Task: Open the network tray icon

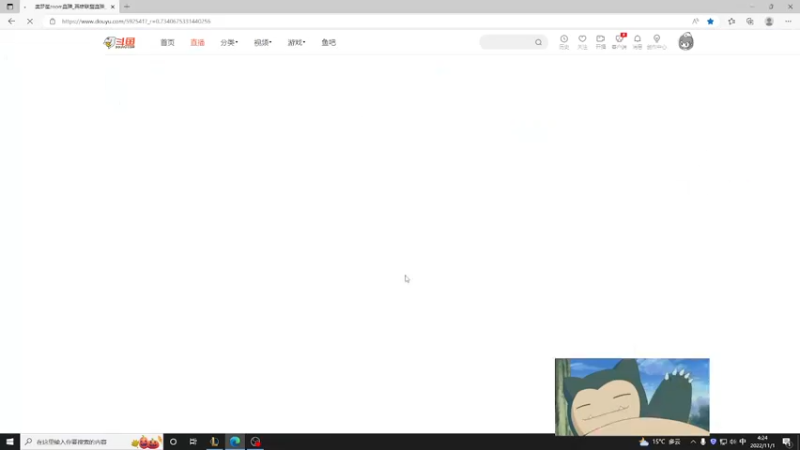Action: pos(723,442)
